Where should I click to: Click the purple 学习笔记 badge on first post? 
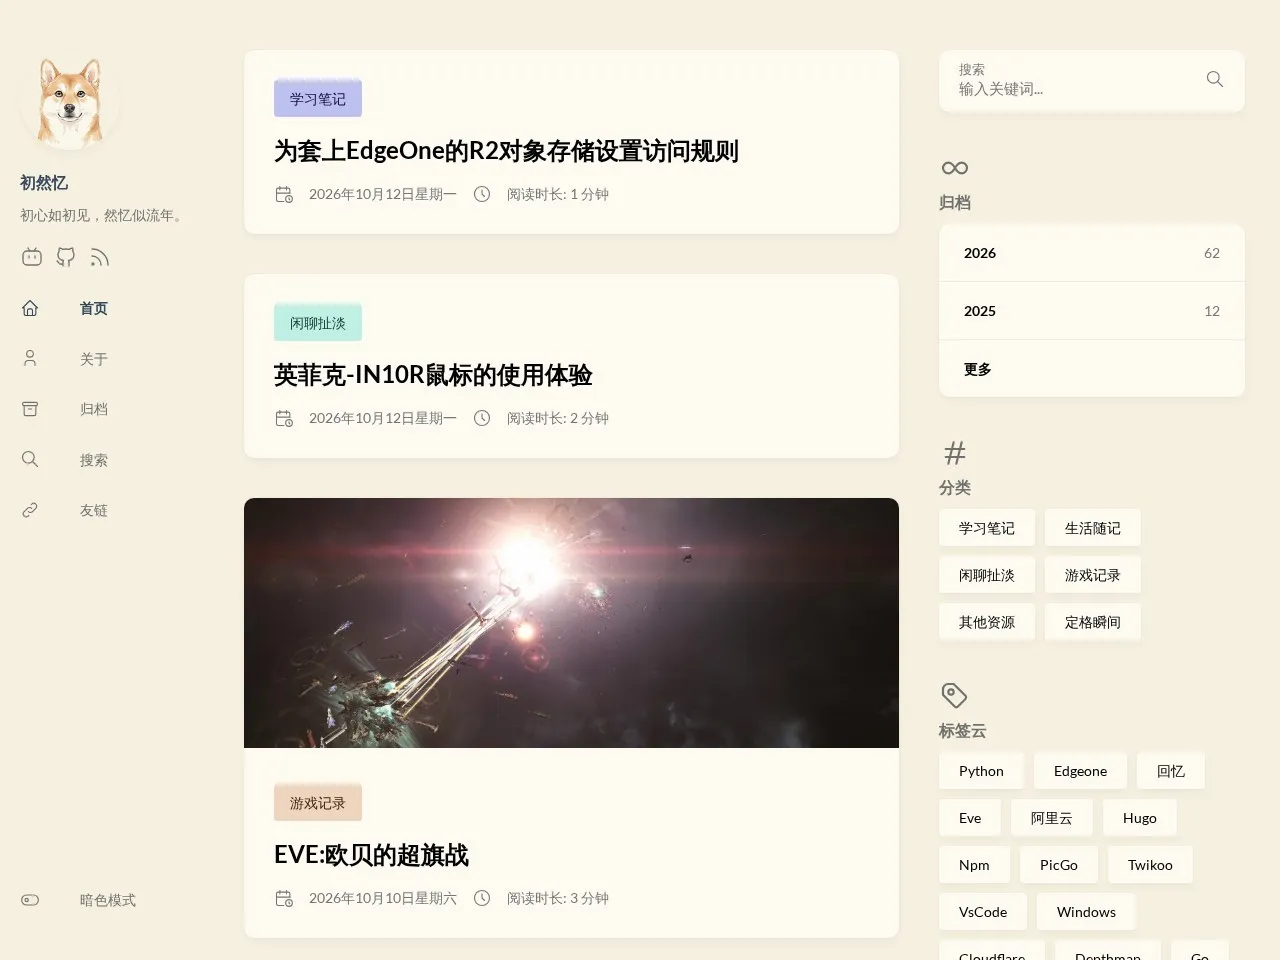[318, 99]
